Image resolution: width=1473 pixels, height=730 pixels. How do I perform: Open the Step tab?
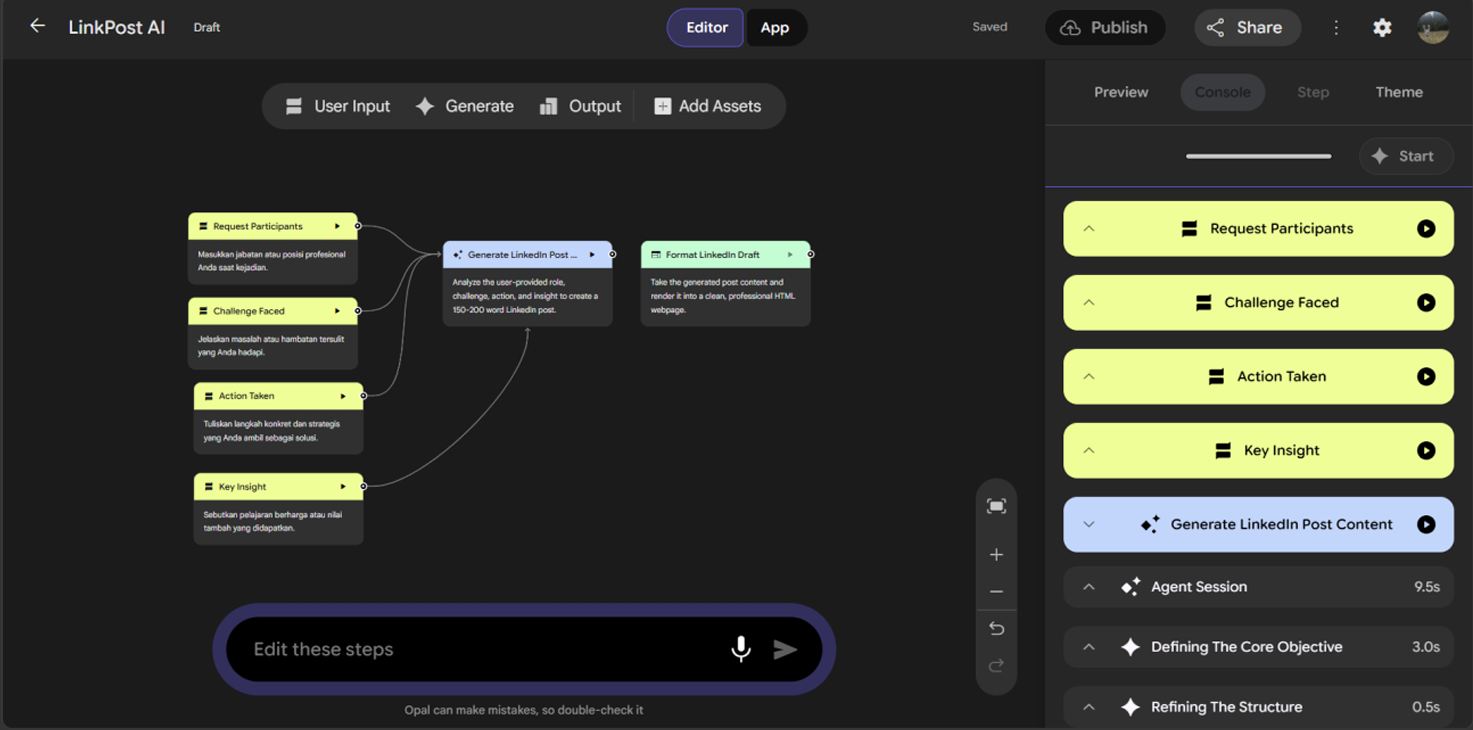[1313, 92]
